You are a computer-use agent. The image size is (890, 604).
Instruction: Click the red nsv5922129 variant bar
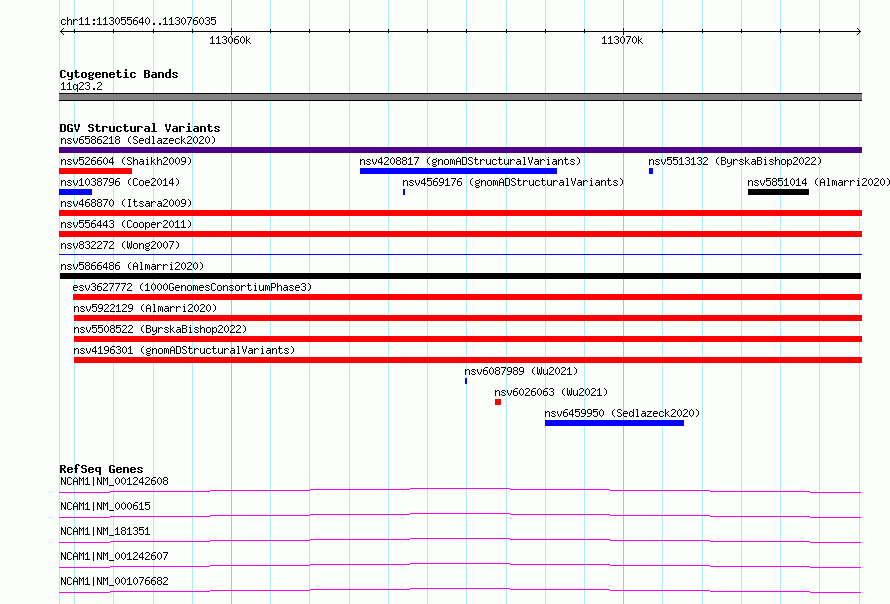468,318
